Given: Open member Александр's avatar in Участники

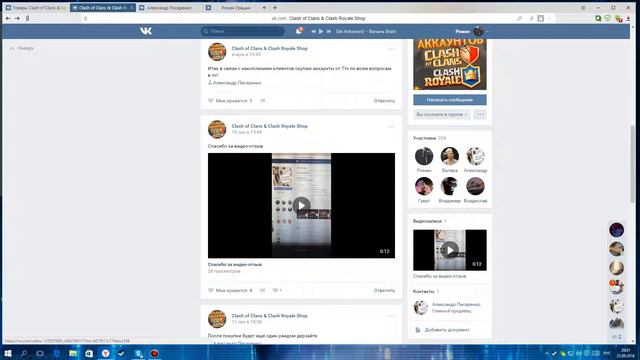Looking at the screenshot, I should (x=475, y=156).
